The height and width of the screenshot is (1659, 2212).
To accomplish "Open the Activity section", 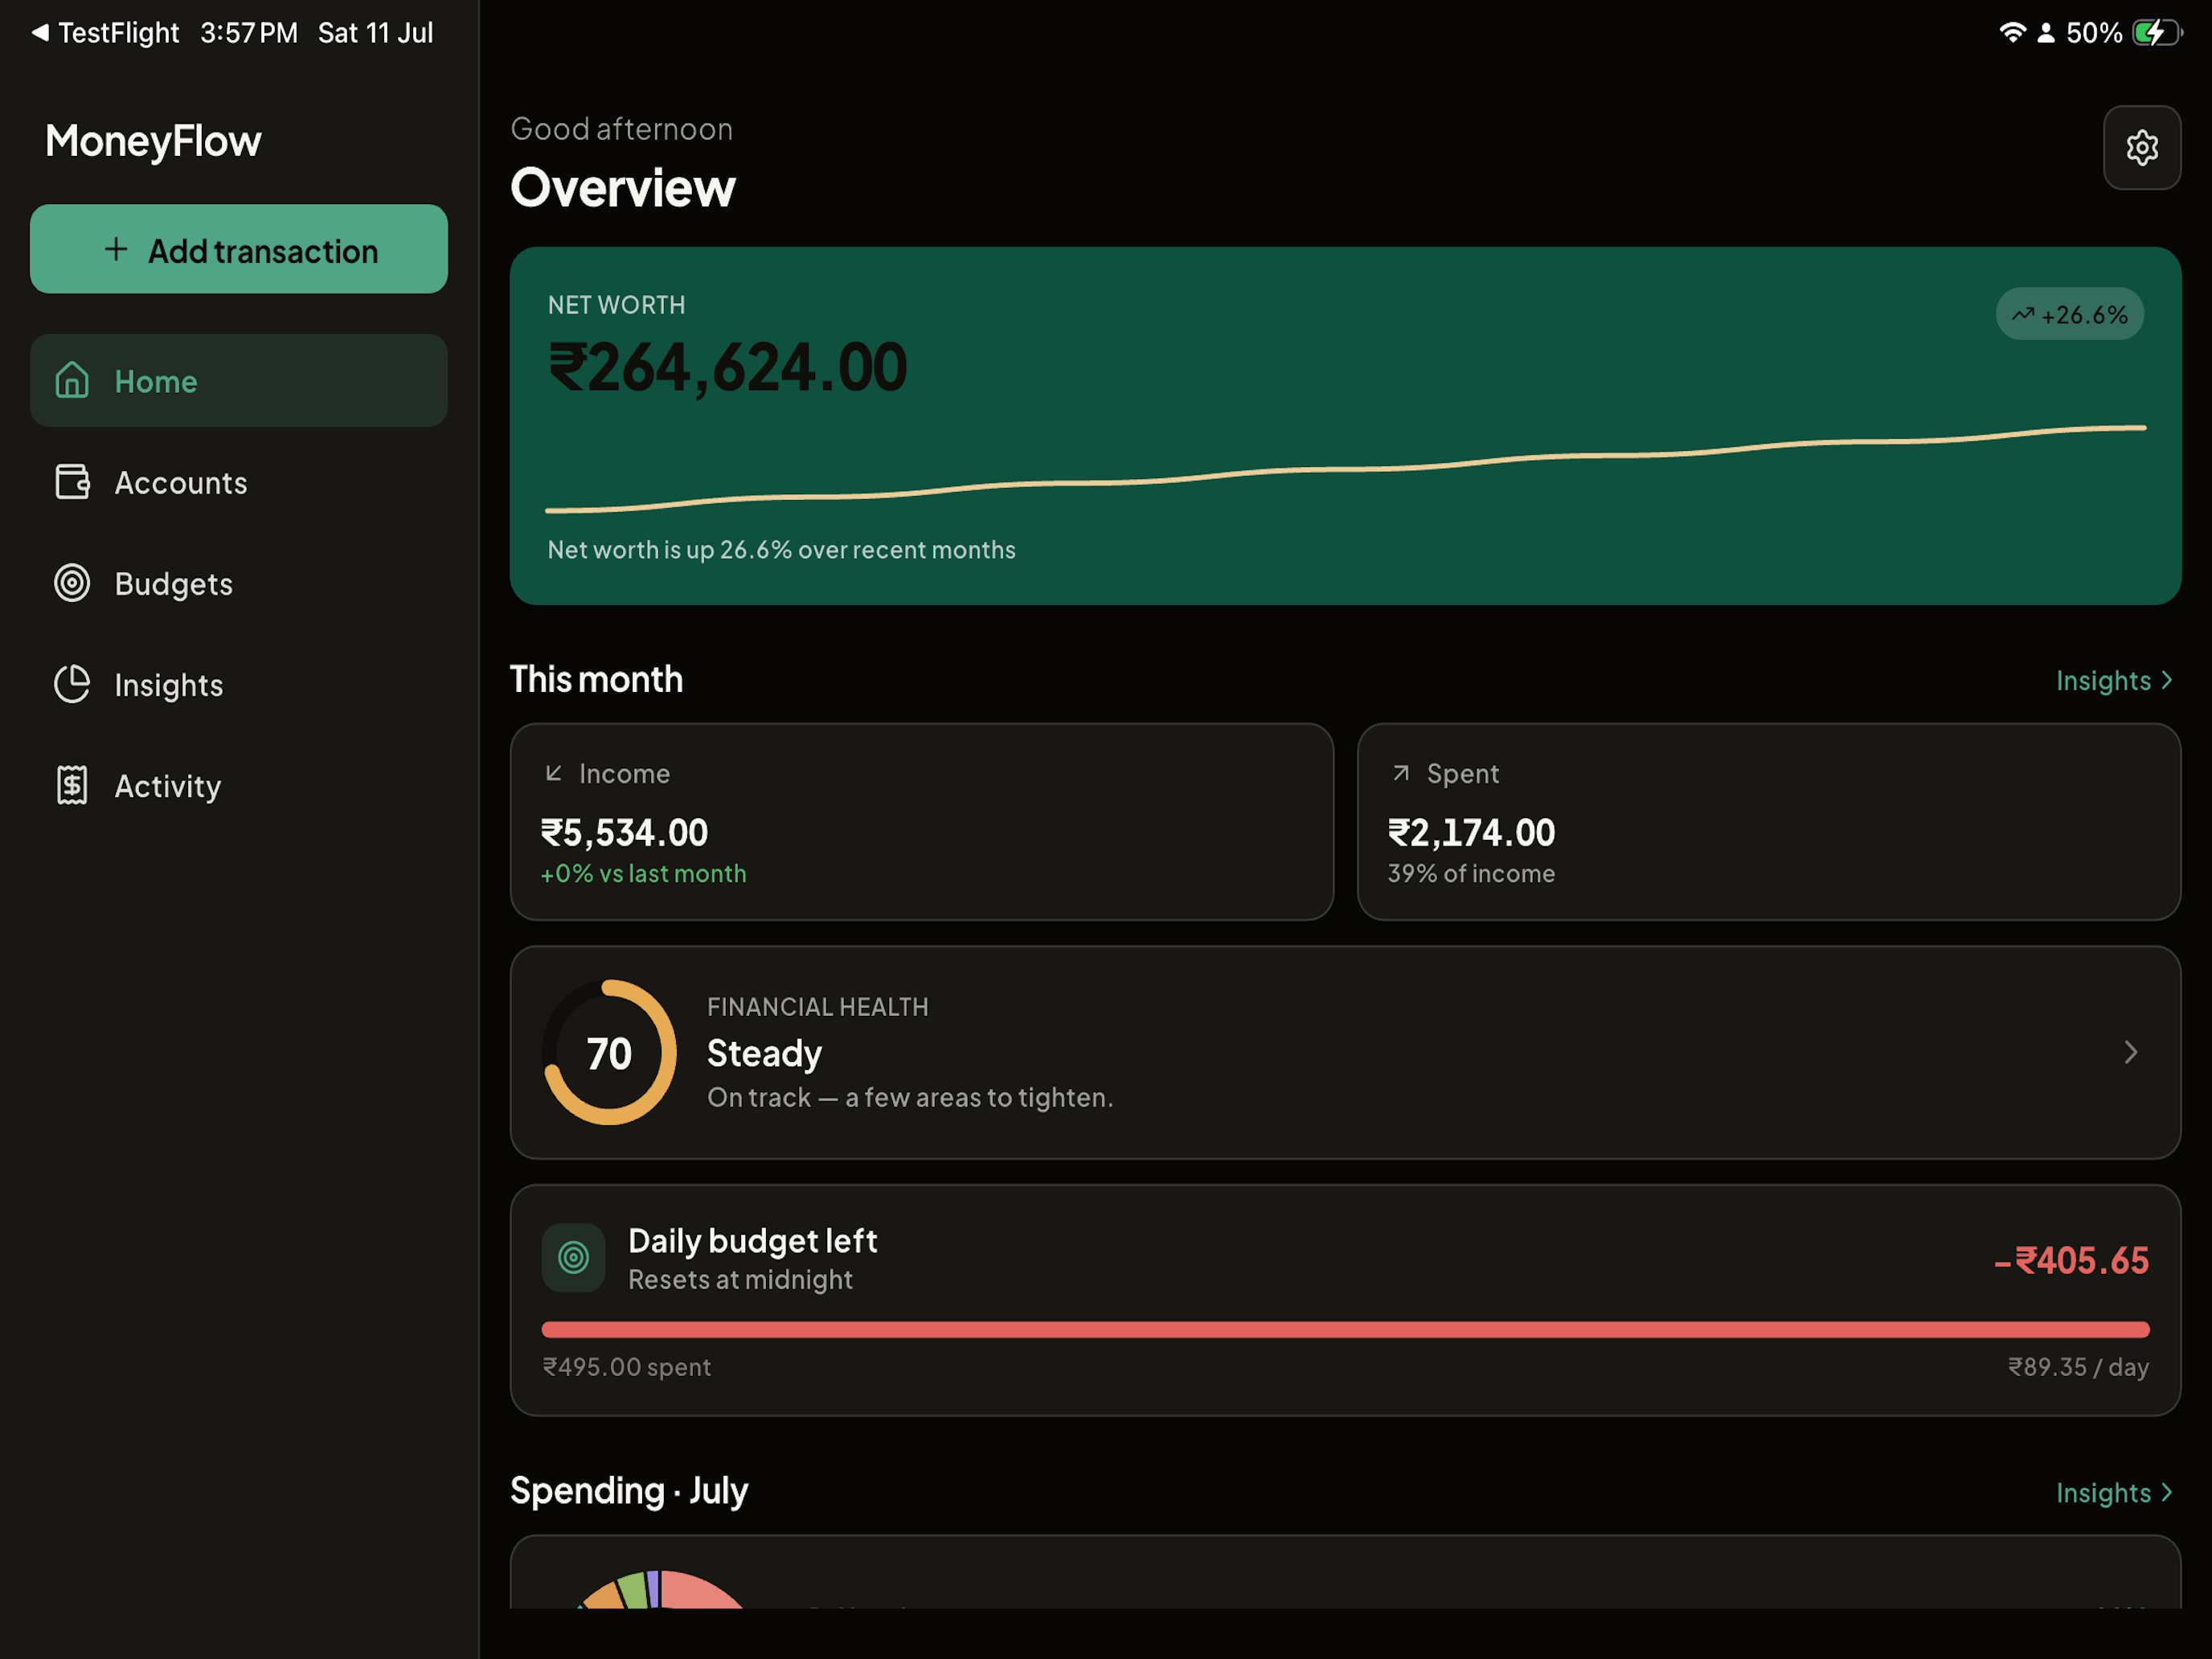I will click(x=239, y=785).
